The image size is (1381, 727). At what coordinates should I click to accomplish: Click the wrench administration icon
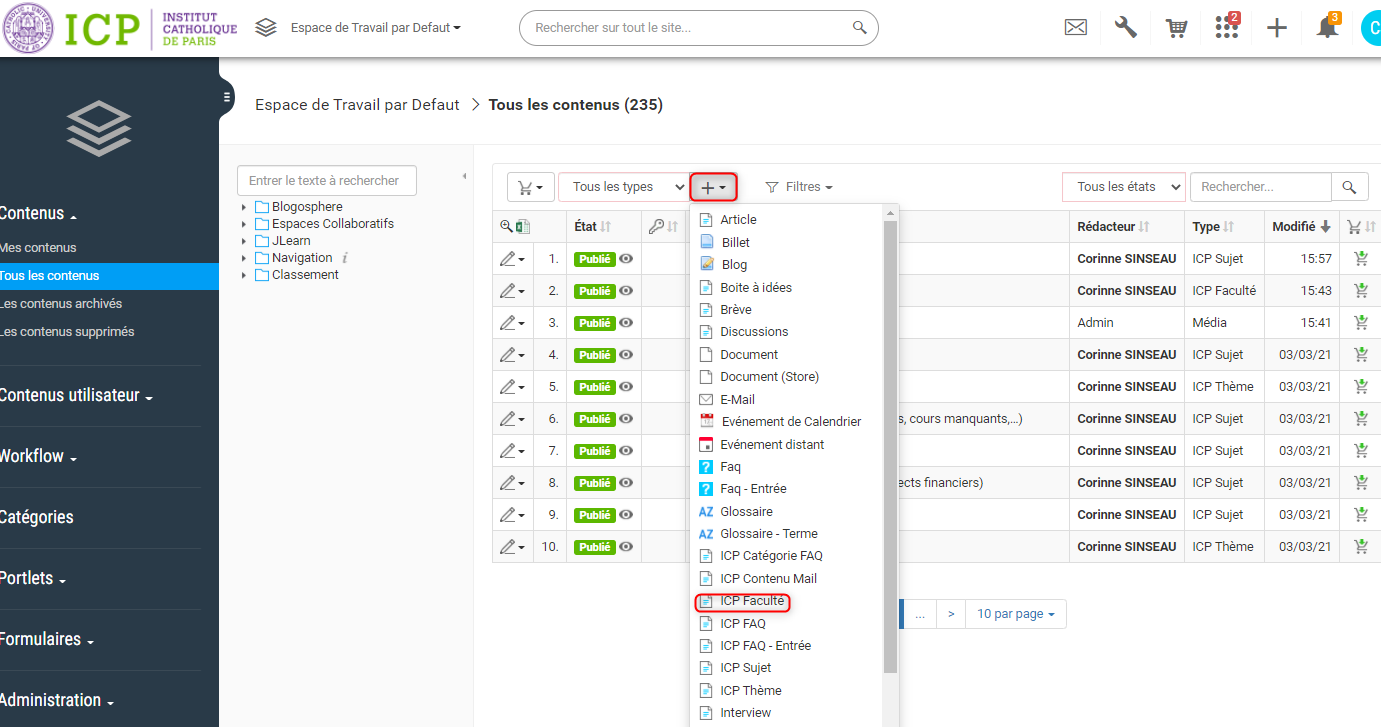1126,28
